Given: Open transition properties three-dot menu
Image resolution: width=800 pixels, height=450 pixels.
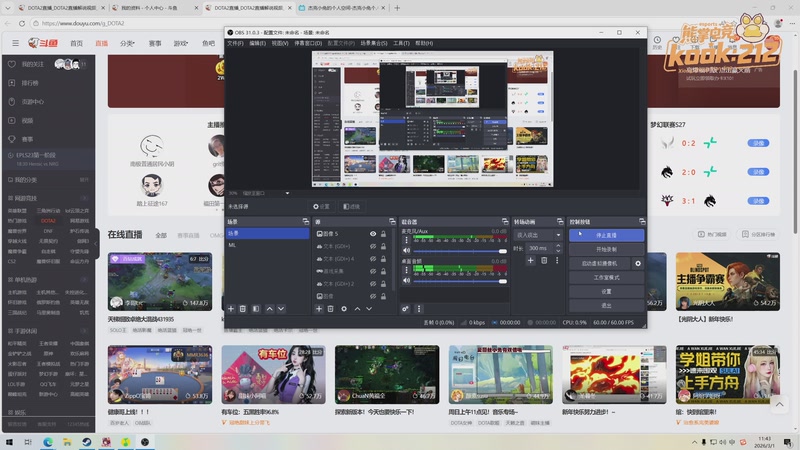Looking at the screenshot, I should click(x=557, y=260).
